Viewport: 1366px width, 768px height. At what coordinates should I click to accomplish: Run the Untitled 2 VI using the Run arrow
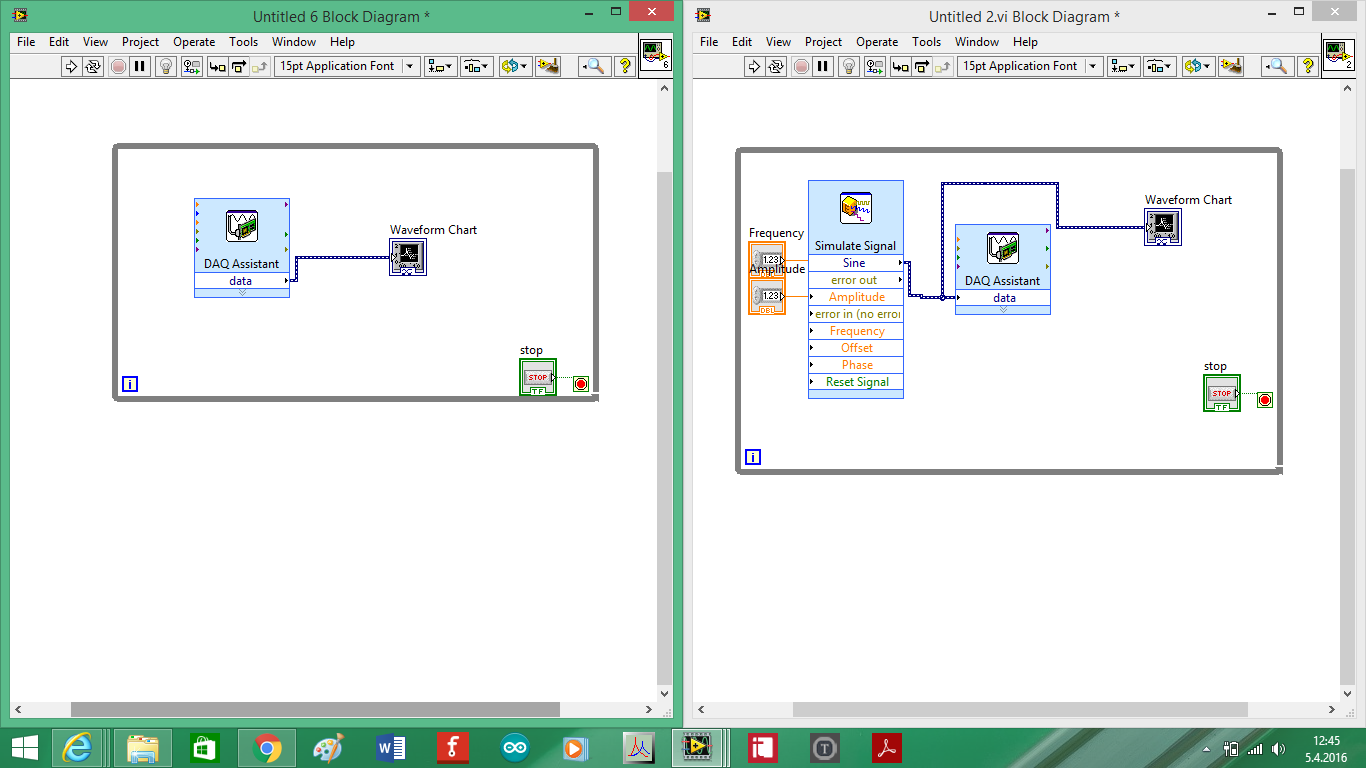(753, 66)
